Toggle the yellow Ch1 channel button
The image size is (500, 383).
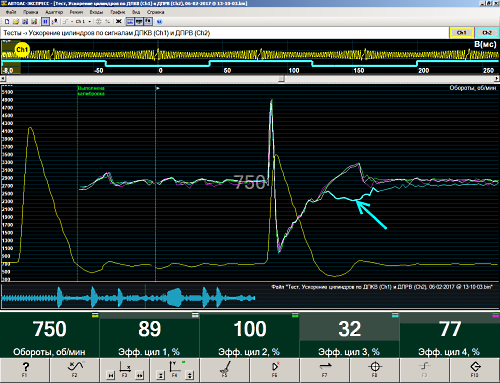462,33
